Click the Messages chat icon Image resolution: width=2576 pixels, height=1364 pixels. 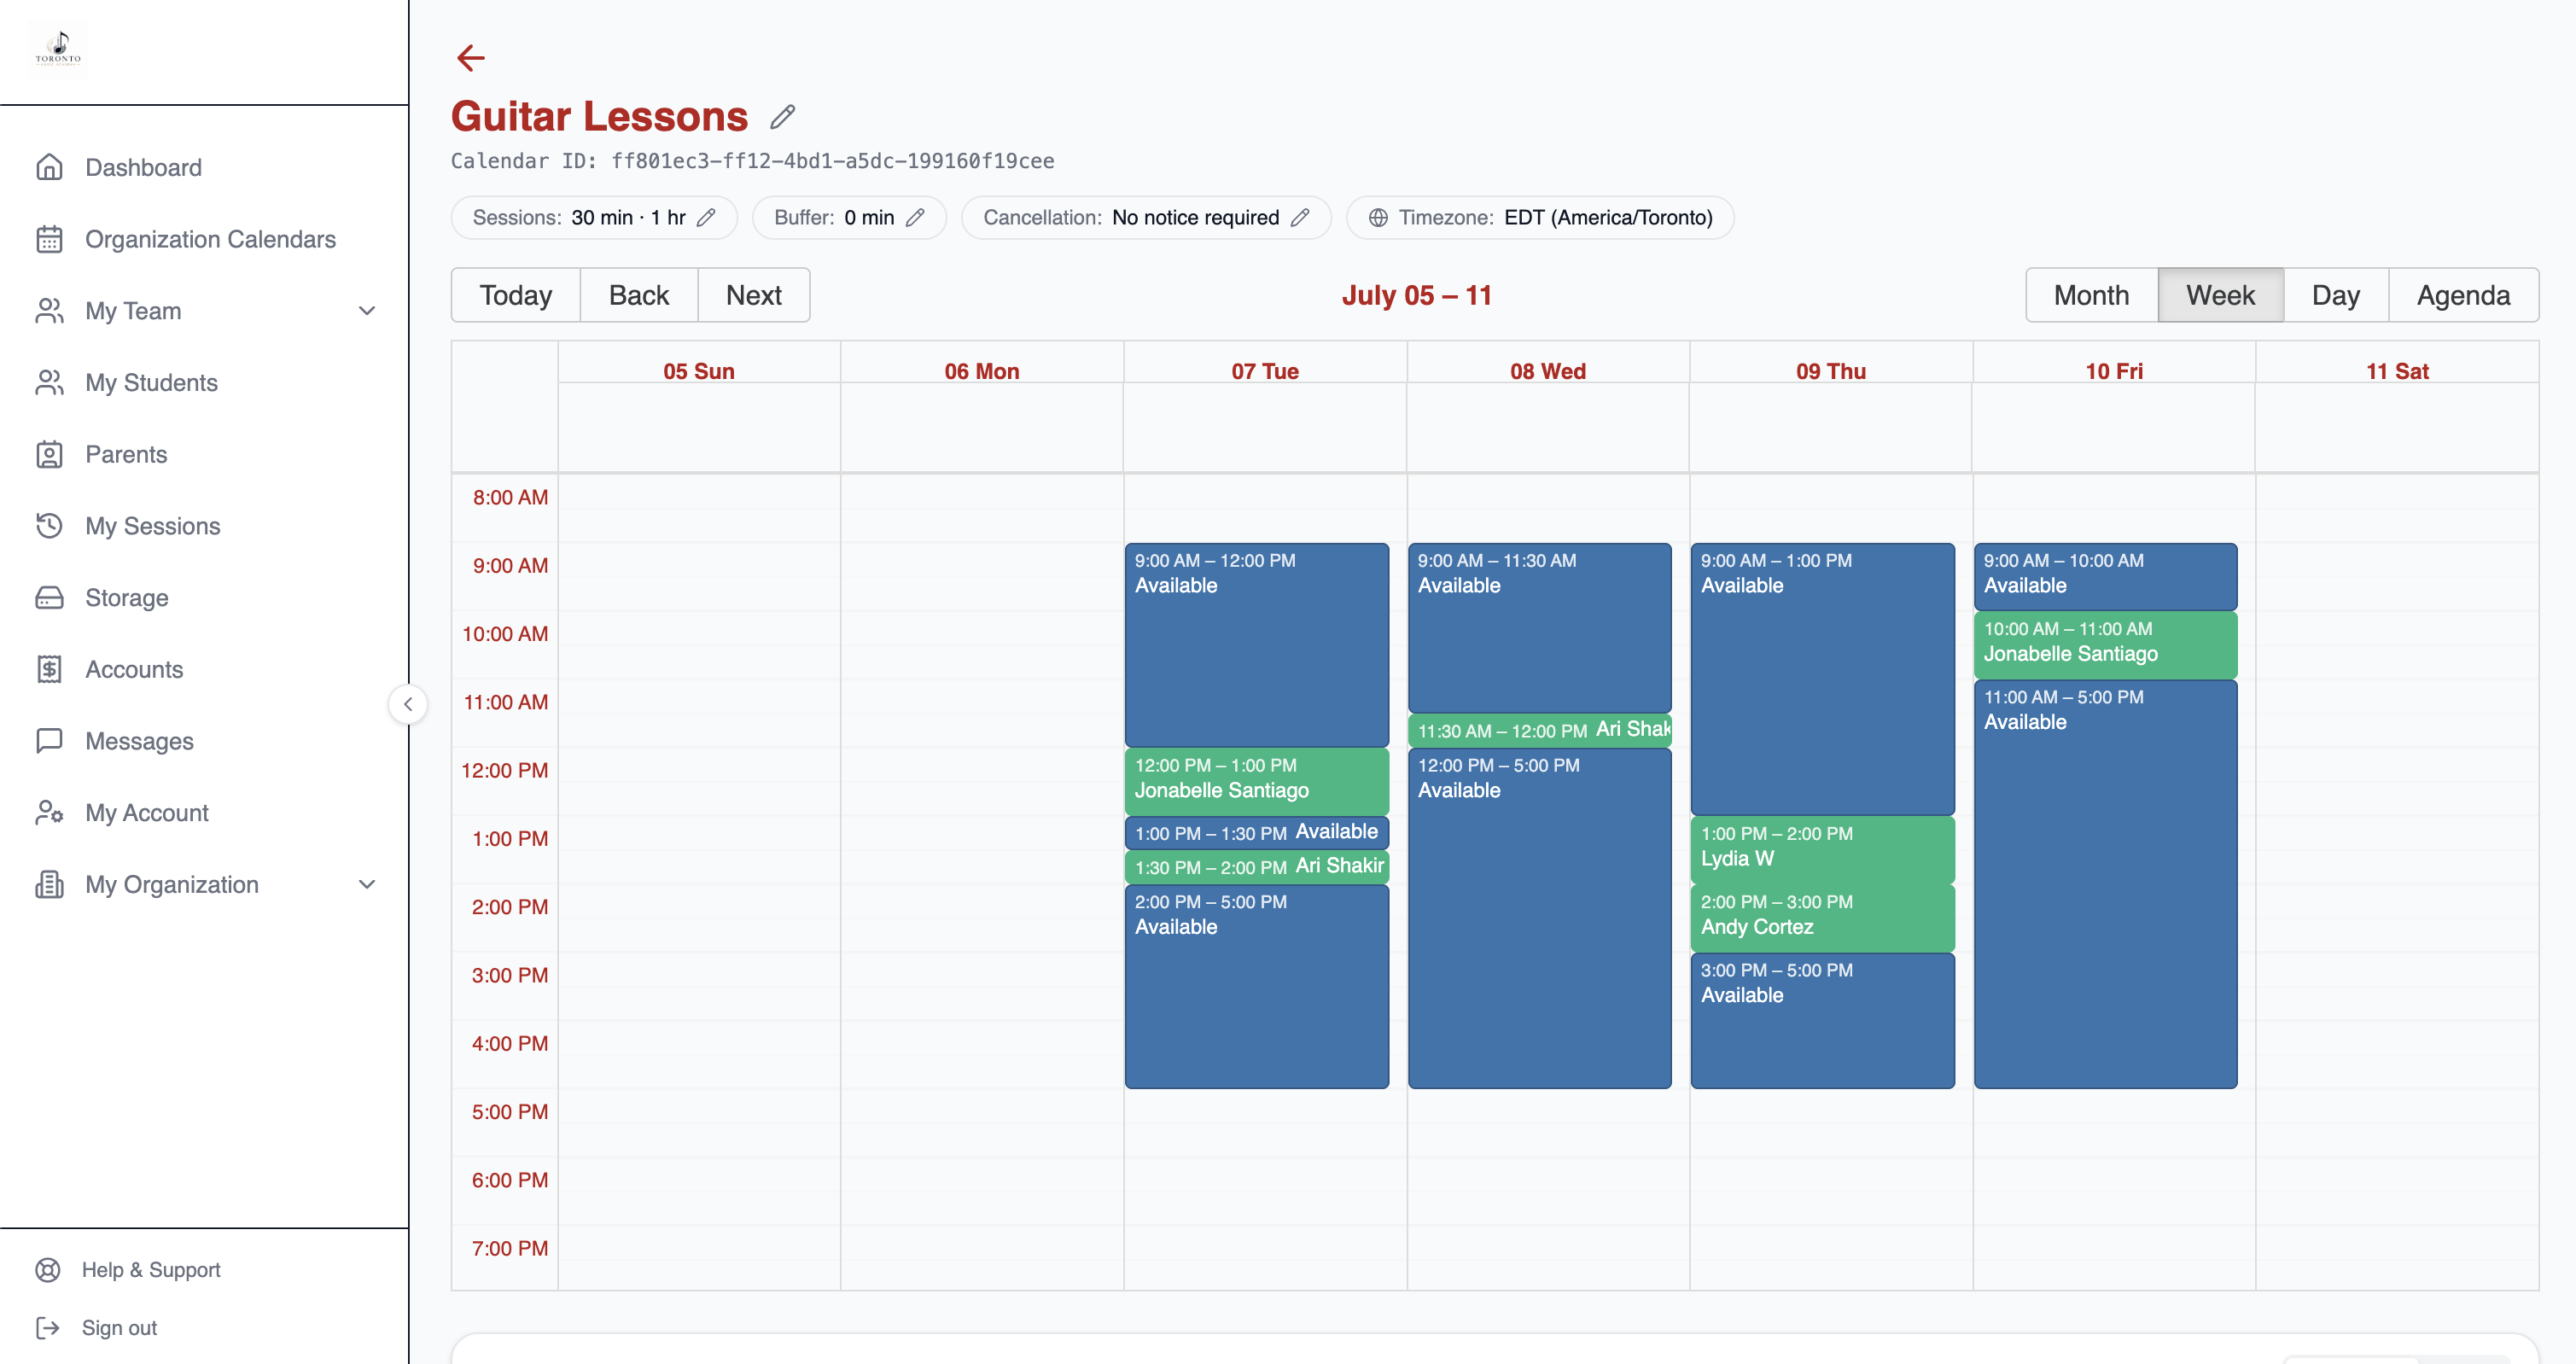coord(49,741)
